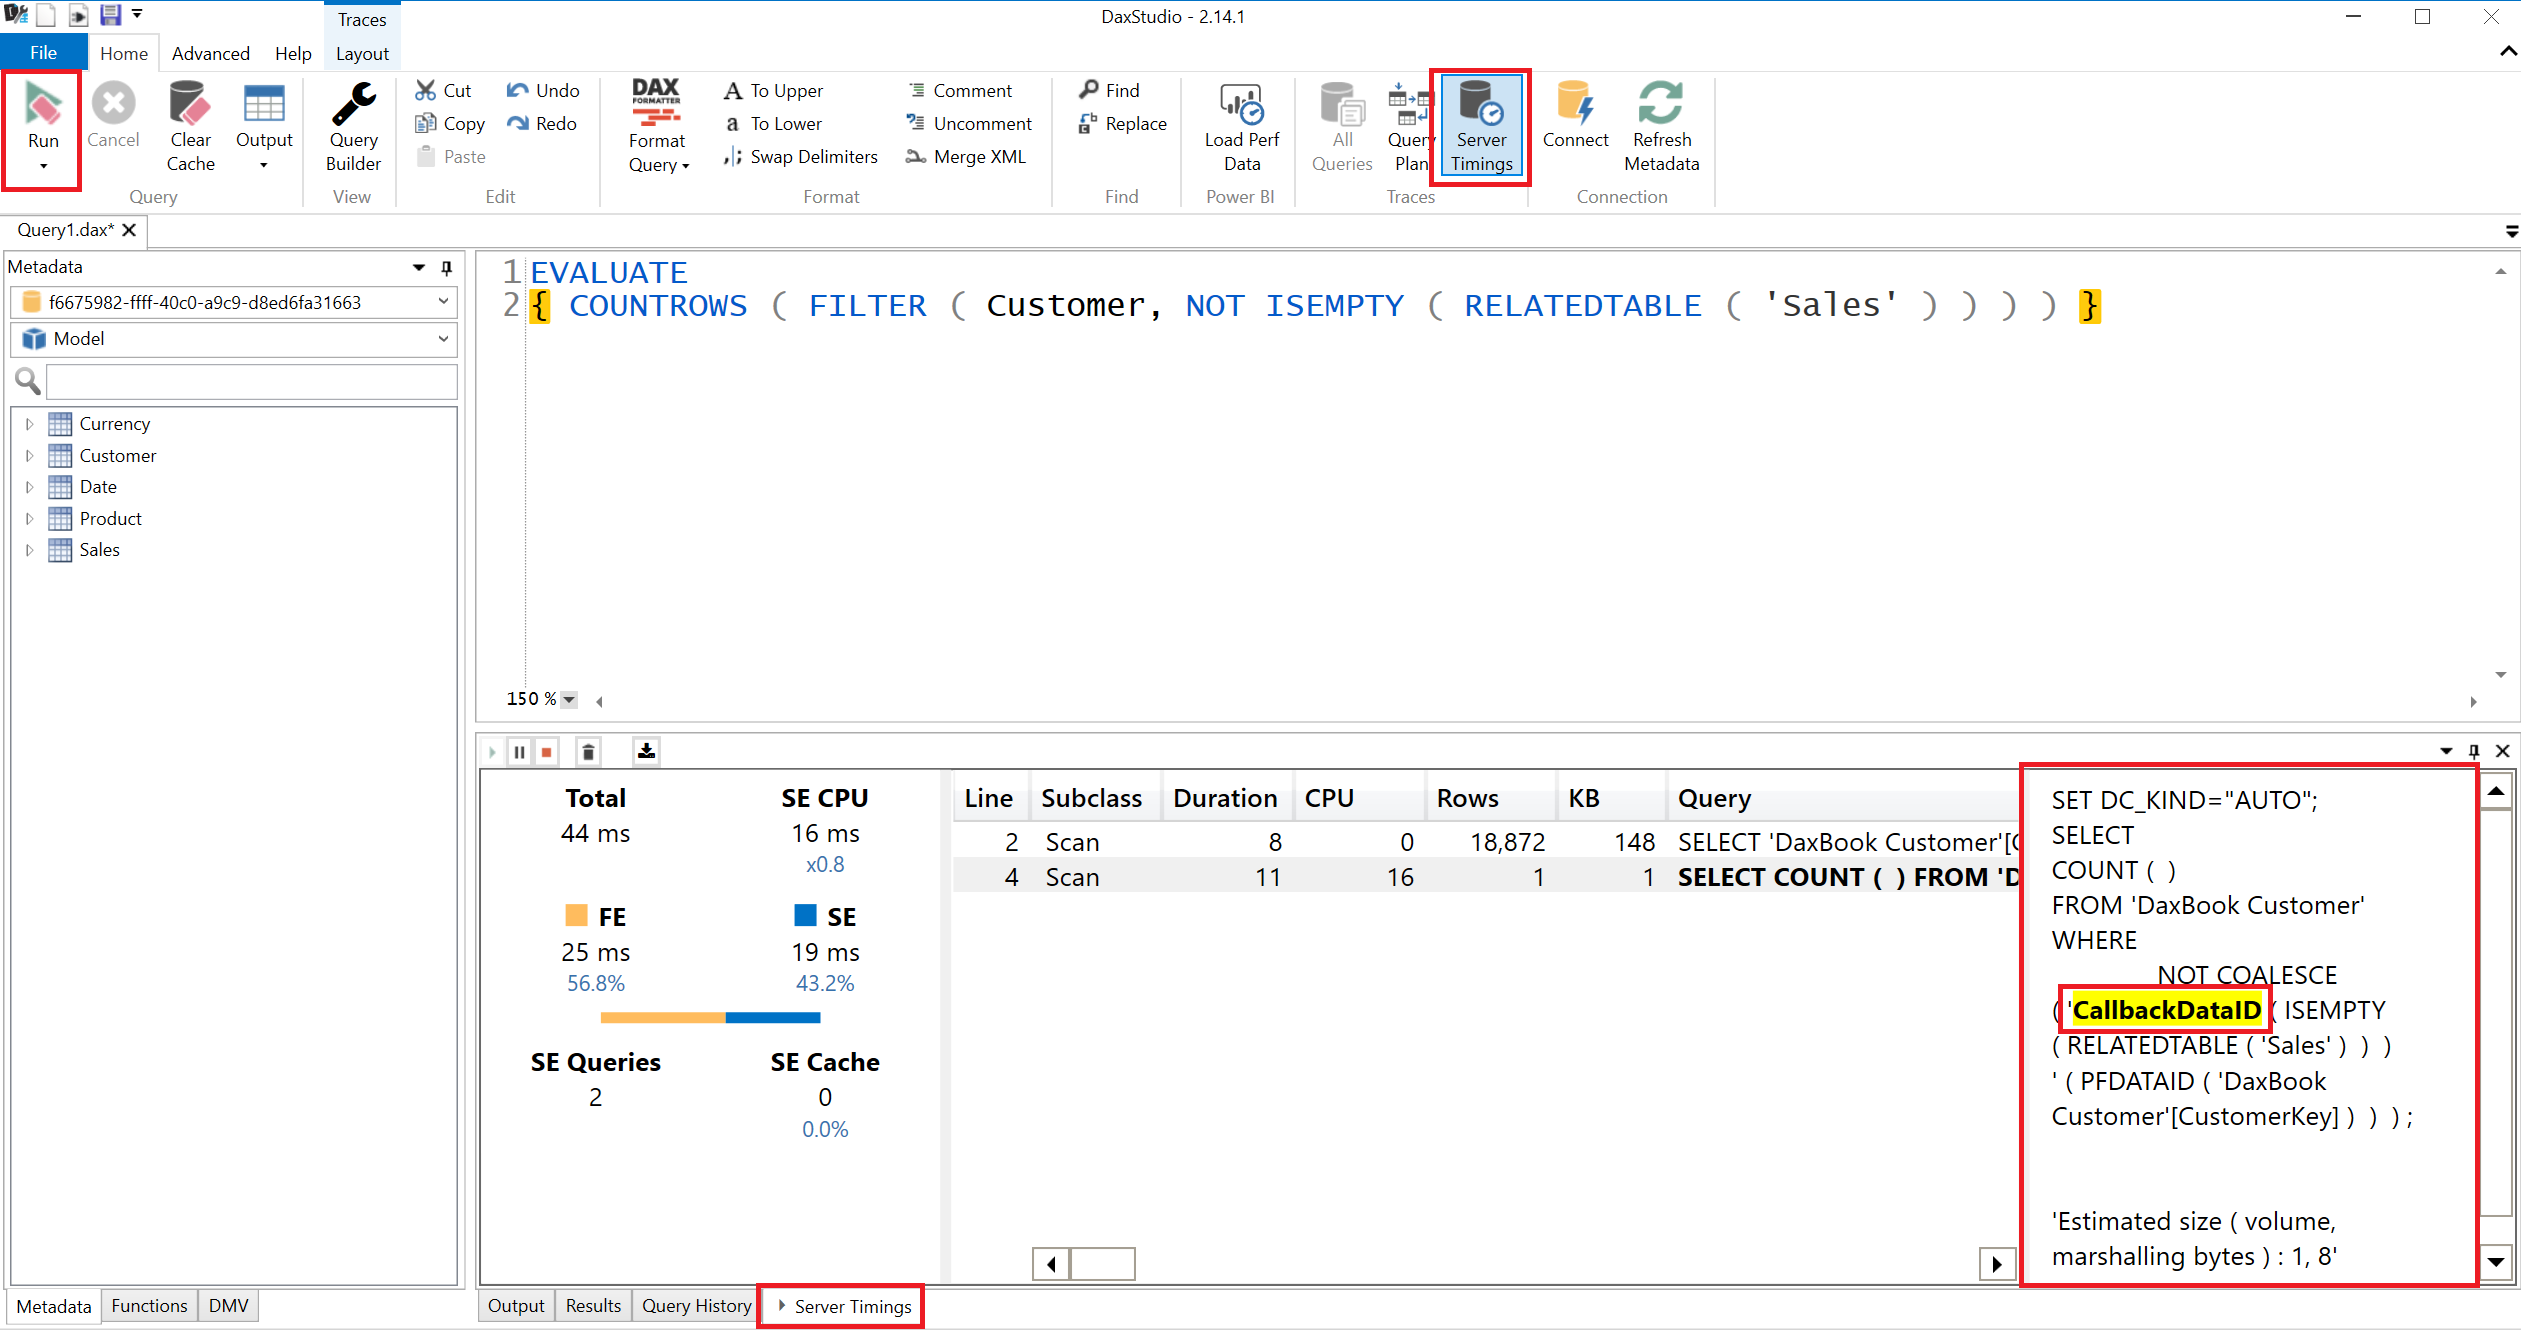Open the Results tab
Viewport: 2521px width, 1330px height.
tap(593, 1306)
